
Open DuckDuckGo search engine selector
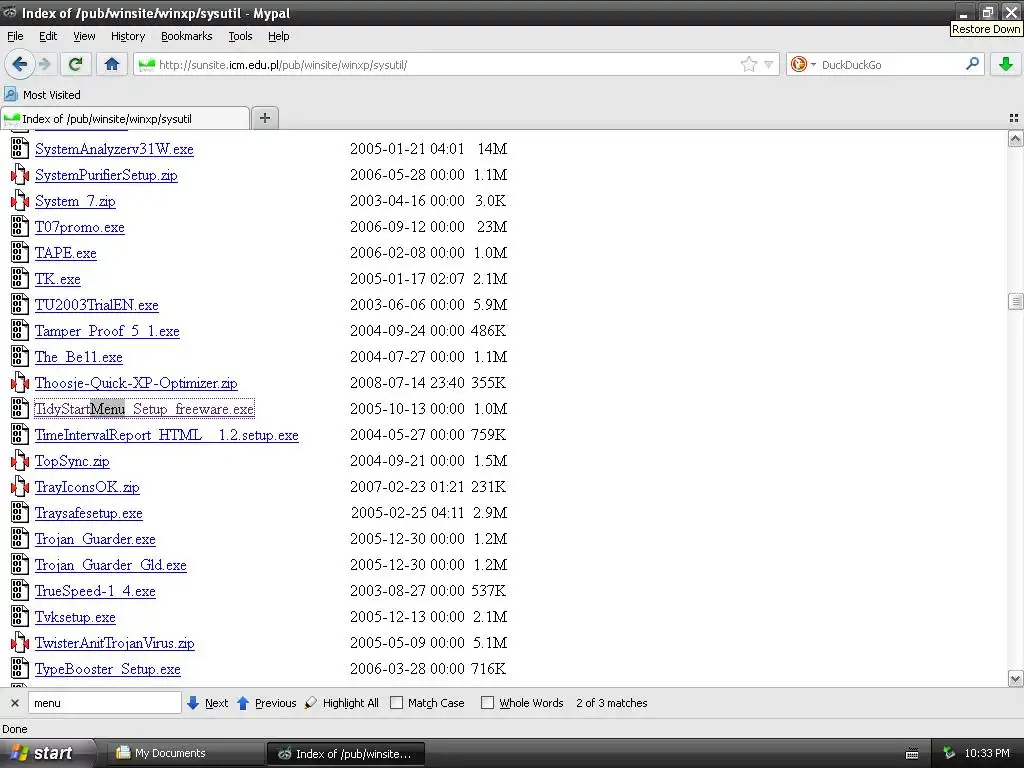click(x=803, y=64)
